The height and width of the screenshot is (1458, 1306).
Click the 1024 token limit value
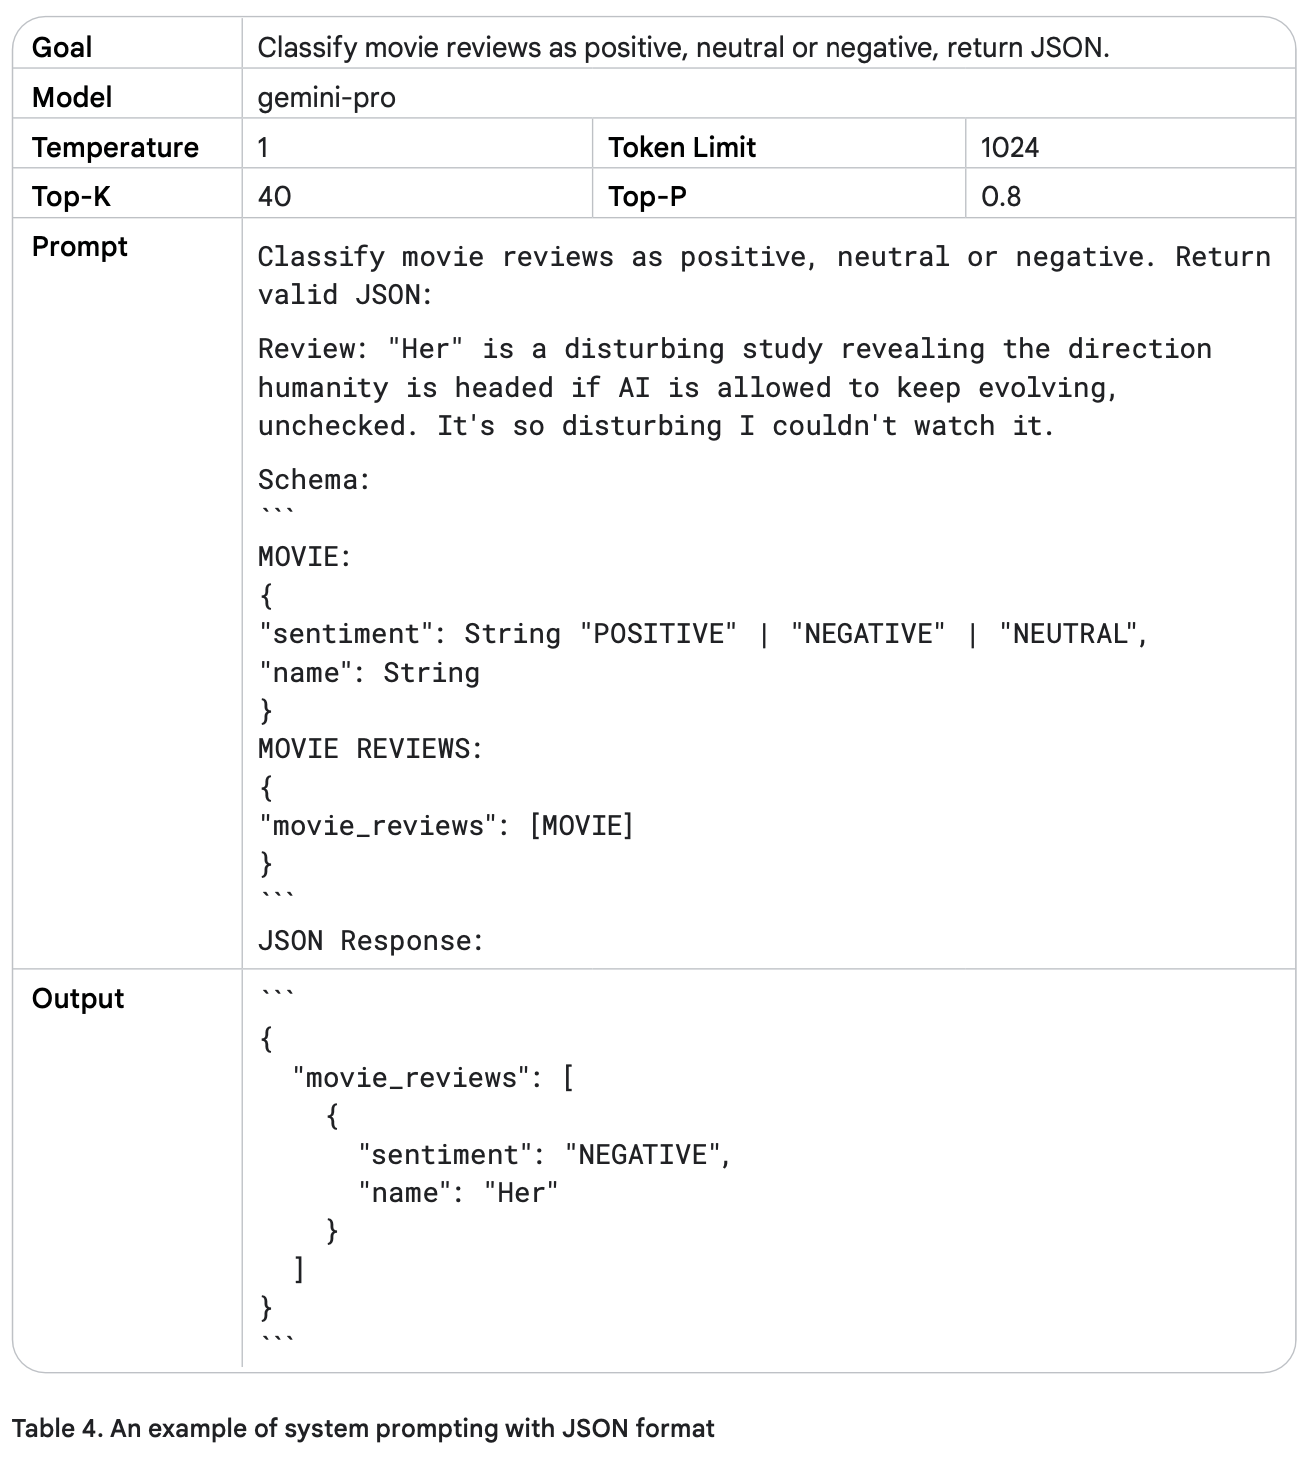(1009, 148)
